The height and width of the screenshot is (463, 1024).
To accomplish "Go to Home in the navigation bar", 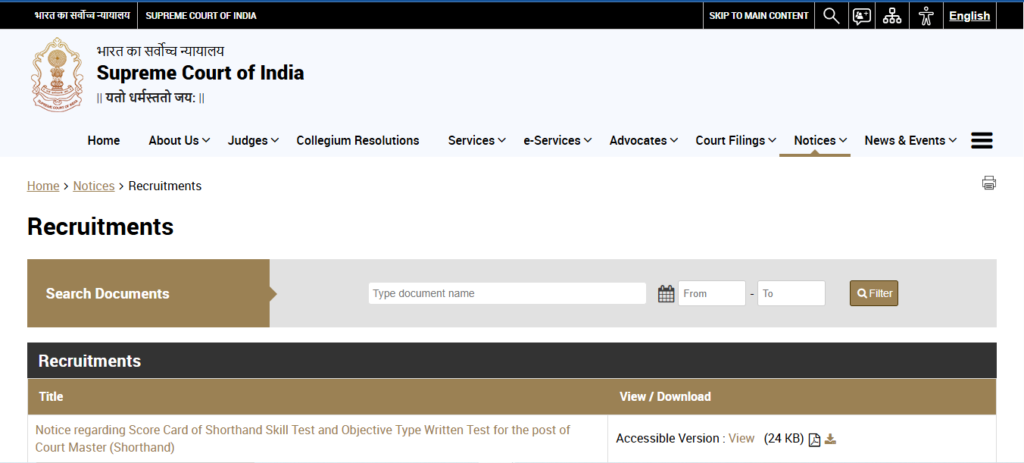I will 103,141.
